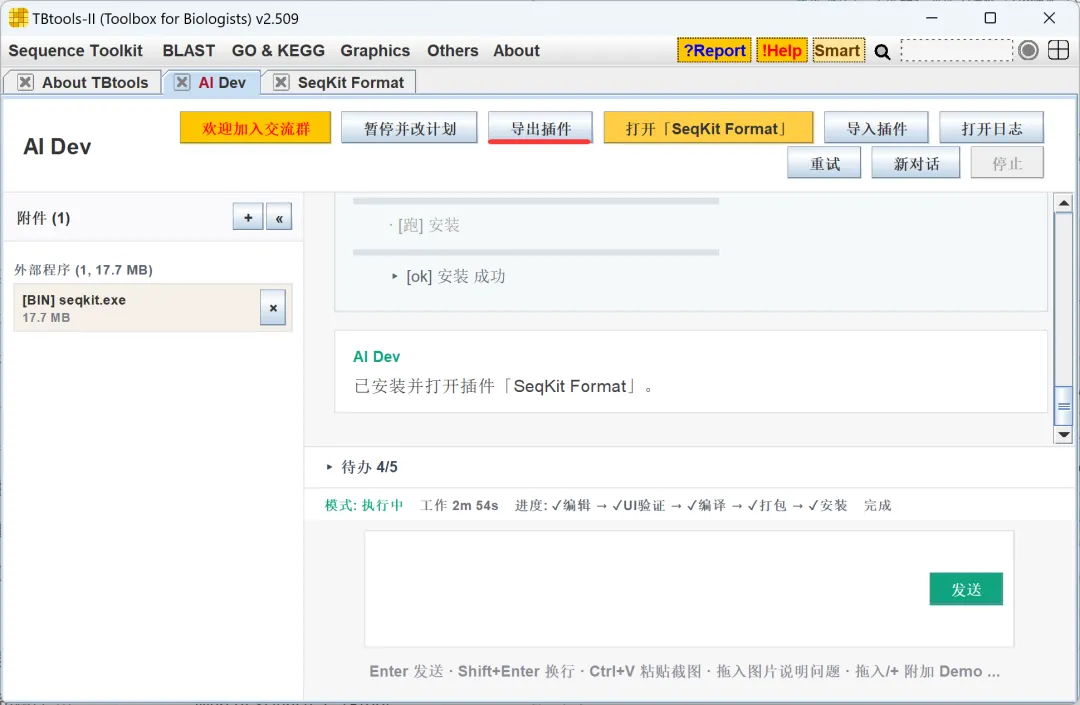Open the Others menu
1080x705 pixels.
[453, 51]
